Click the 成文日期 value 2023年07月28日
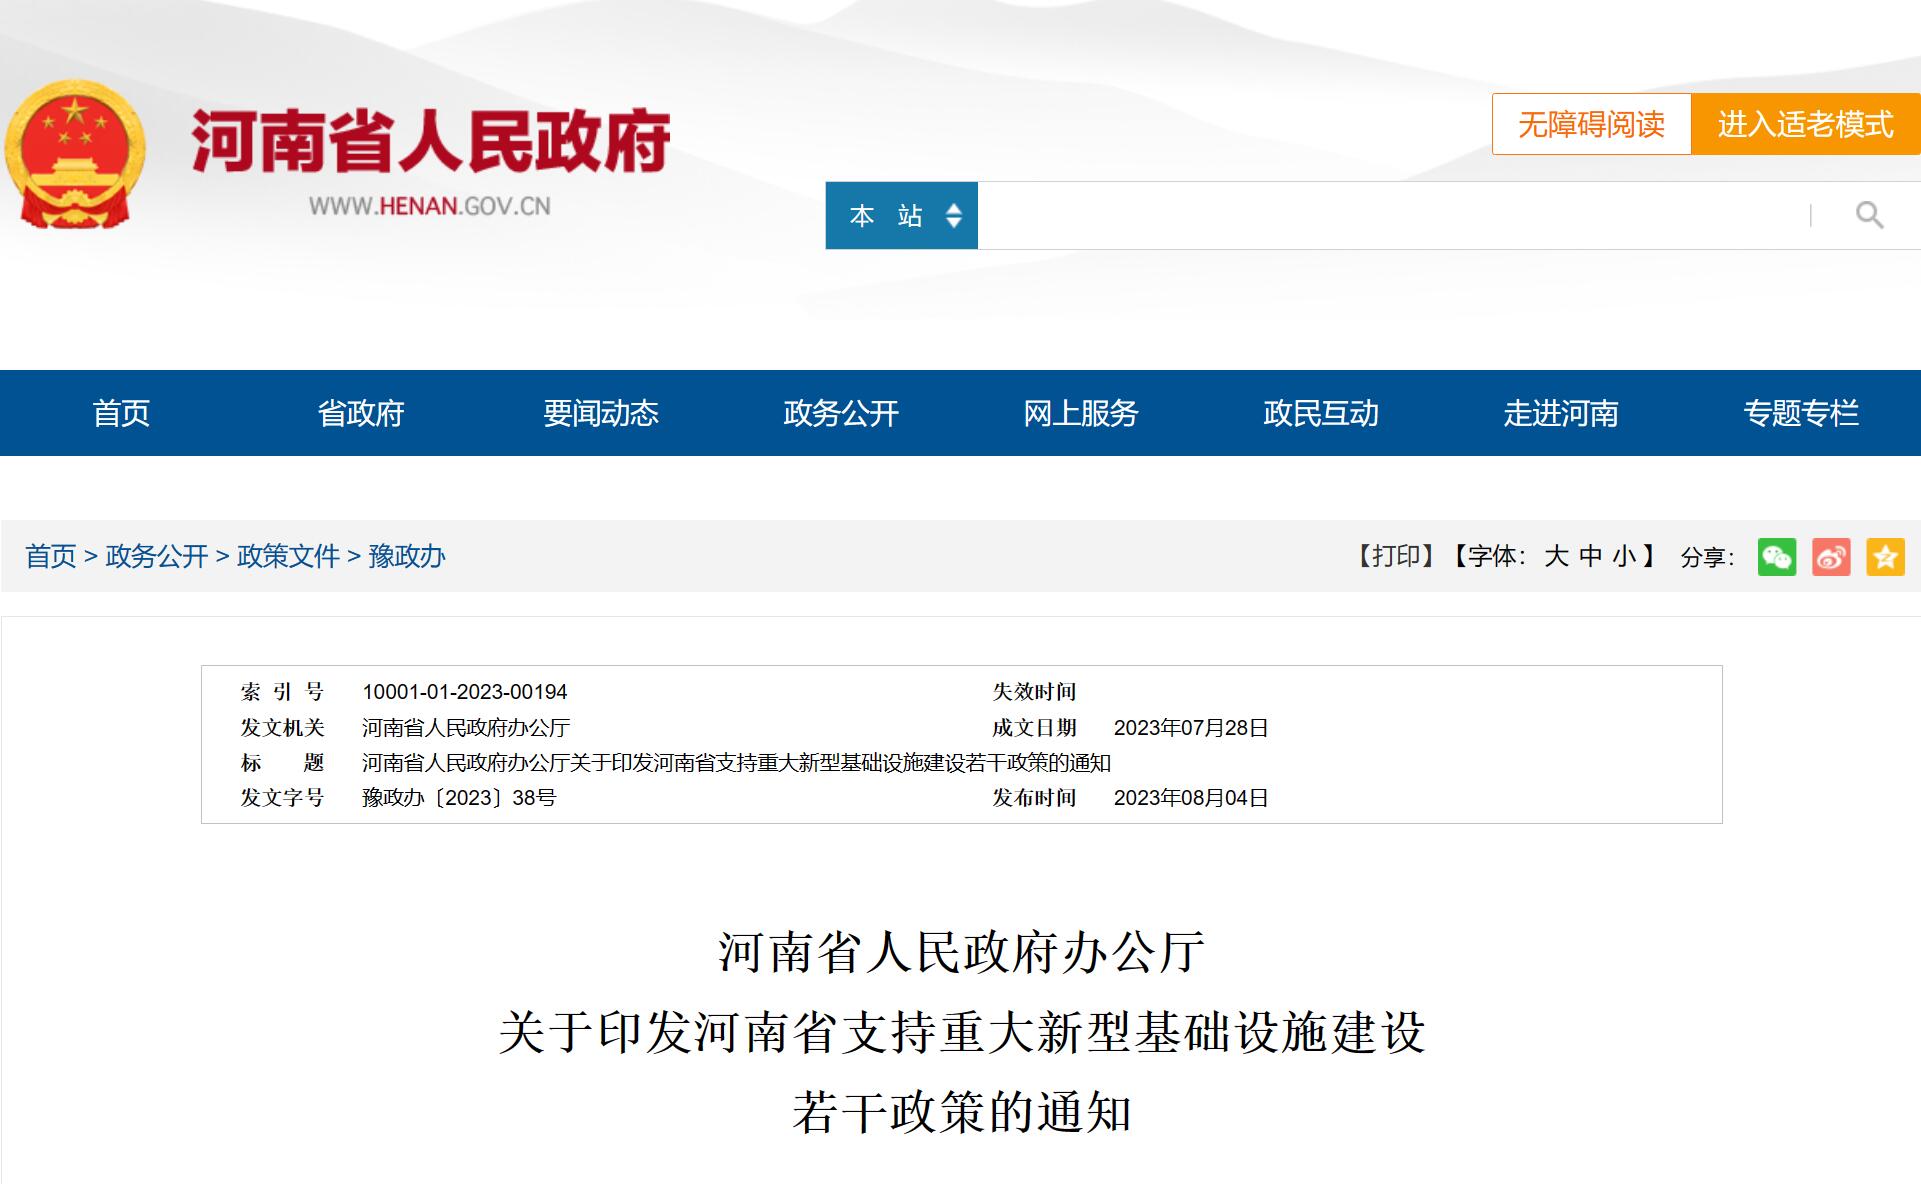The width and height of the screenshot is (1921, 1184). pyautogui.click(x=1191, y=728)
